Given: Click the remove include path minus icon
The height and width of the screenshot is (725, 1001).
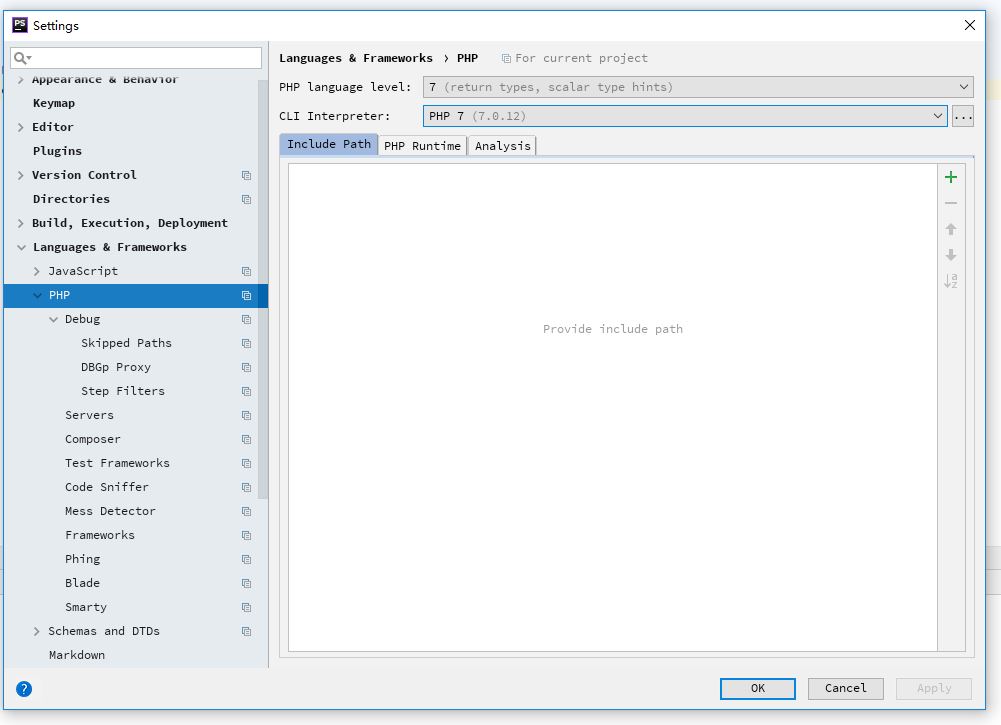Looking at the screenshot, I should tap(950, 203).
